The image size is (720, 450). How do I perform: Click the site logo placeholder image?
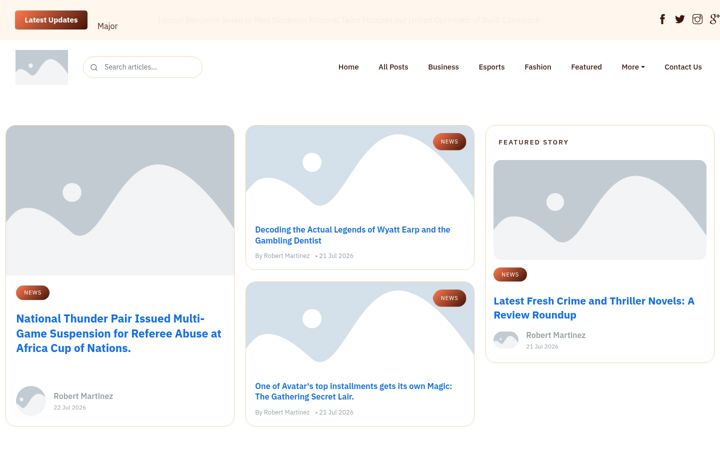pos(42,67)
